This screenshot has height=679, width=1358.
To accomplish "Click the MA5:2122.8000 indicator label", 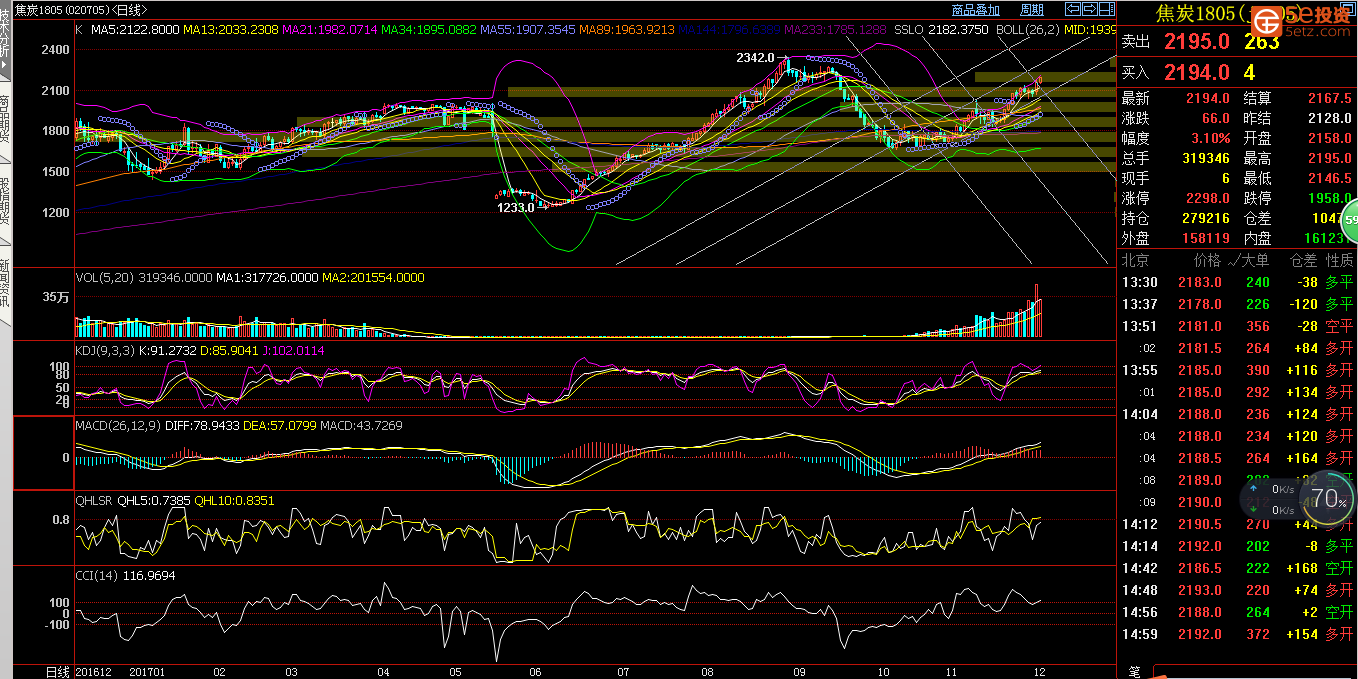I will pyautogui.click(x=135, y=30).
